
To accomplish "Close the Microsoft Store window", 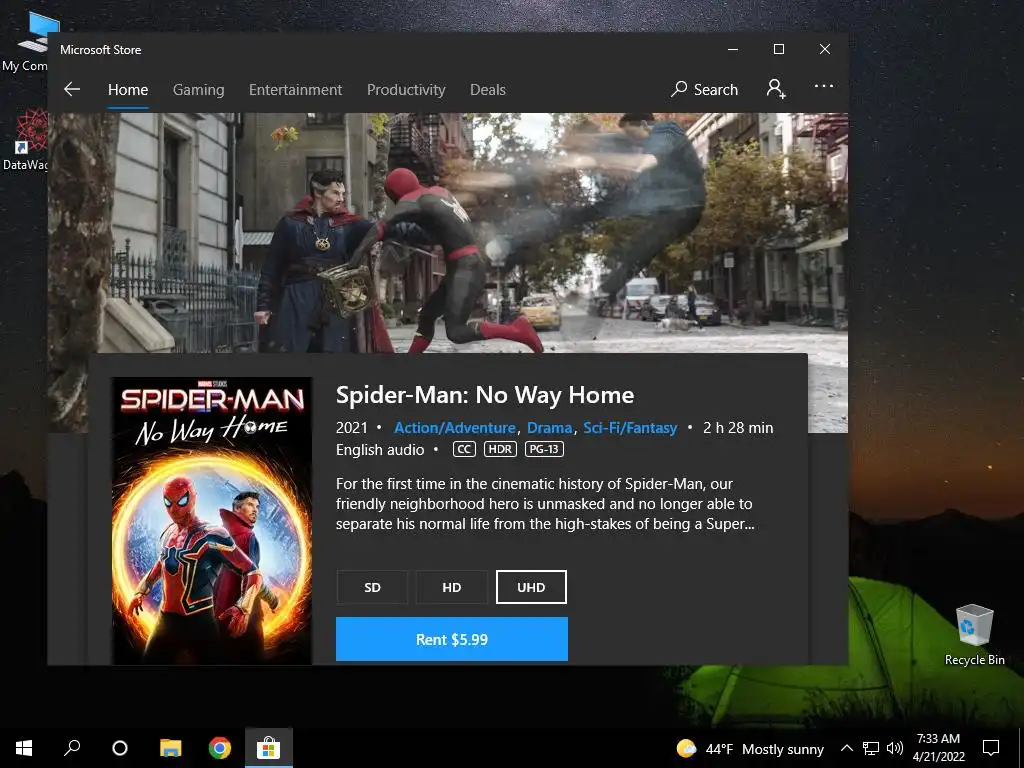I will (825, 50).
